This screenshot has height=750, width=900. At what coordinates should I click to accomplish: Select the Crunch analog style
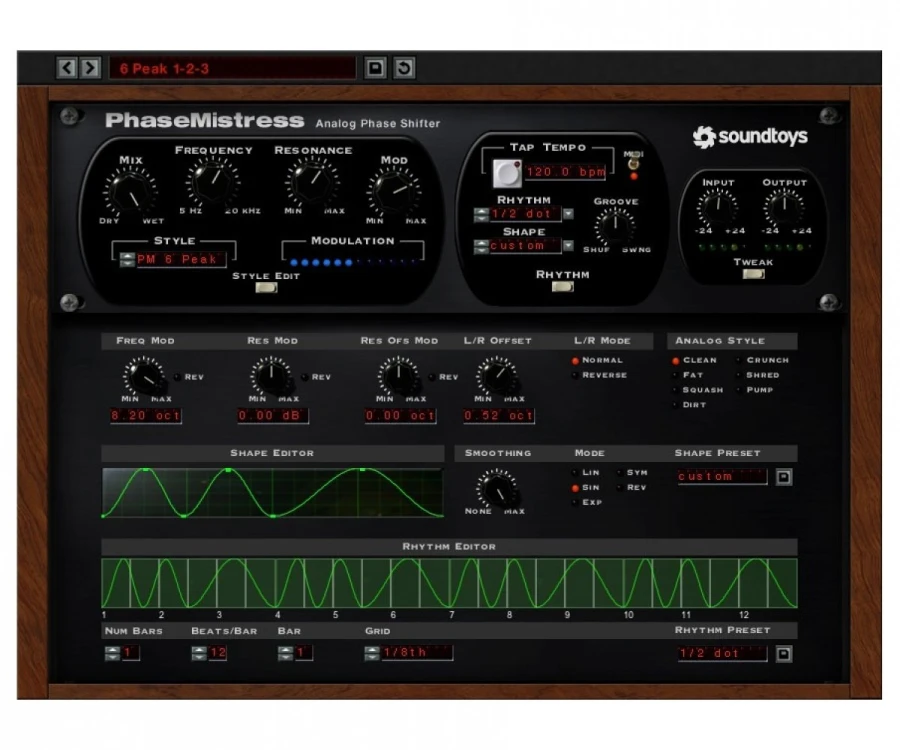[x=739, y=360]
